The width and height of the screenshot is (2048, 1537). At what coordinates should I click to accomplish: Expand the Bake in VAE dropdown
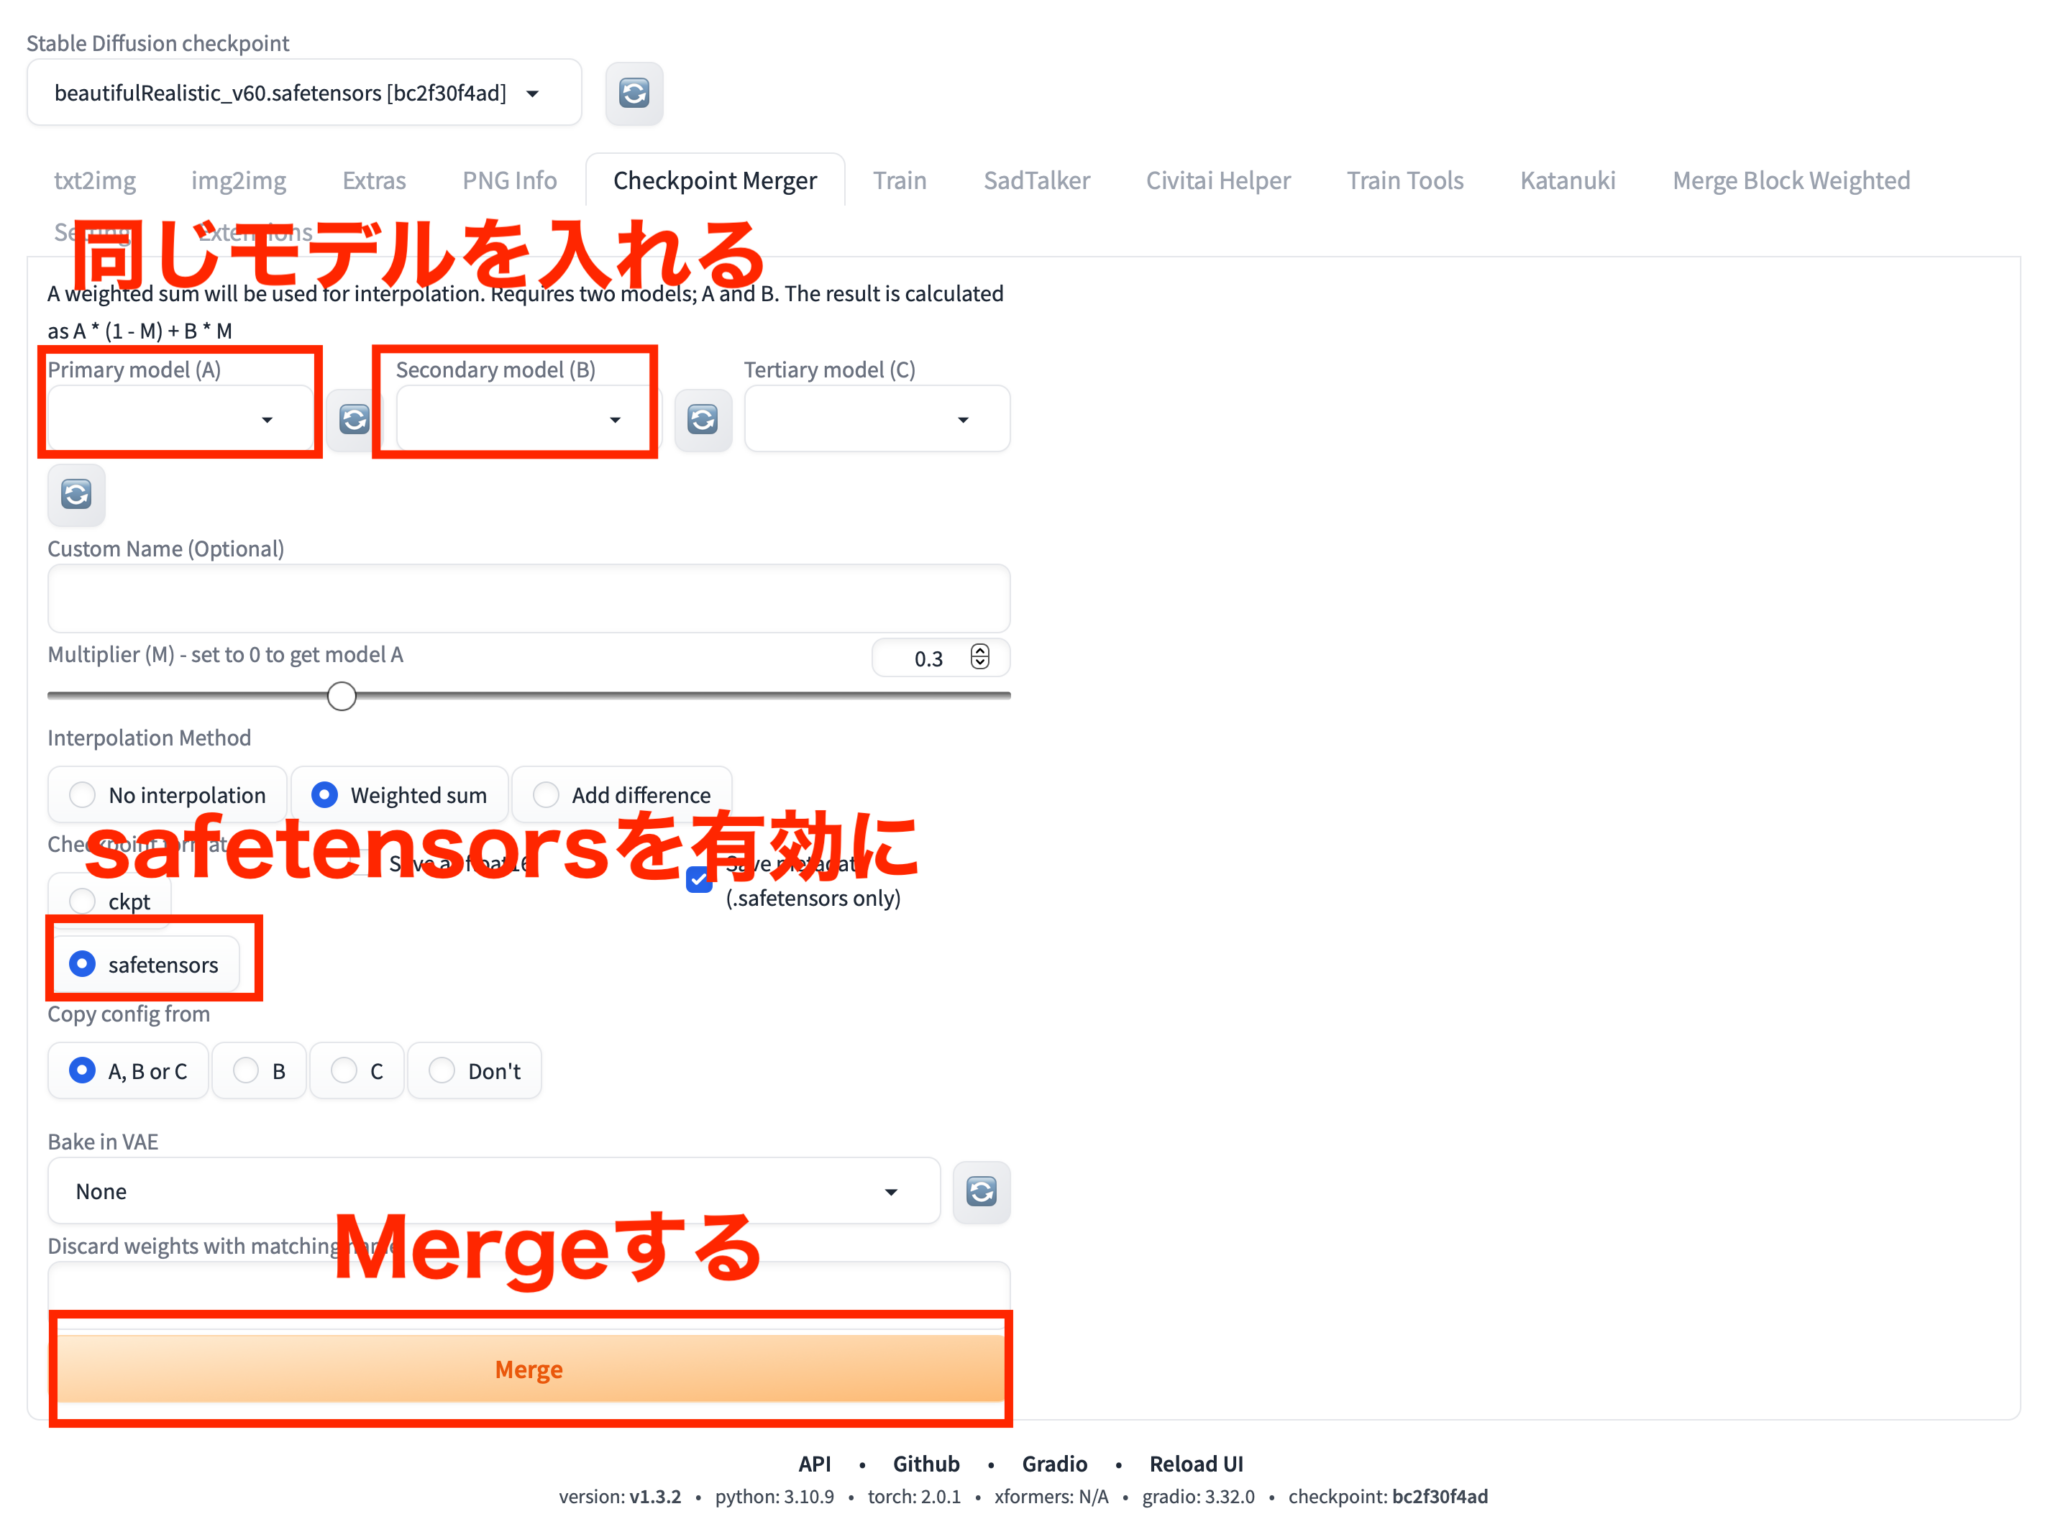892,1191
